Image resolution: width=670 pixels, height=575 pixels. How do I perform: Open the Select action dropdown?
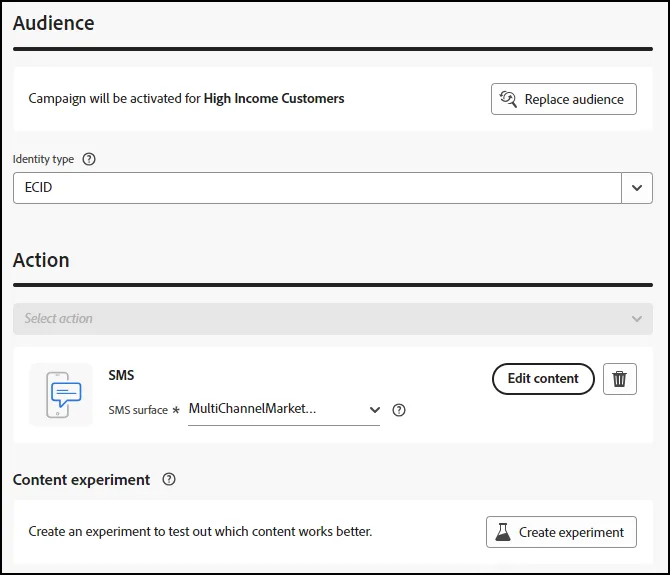[333, 319]
